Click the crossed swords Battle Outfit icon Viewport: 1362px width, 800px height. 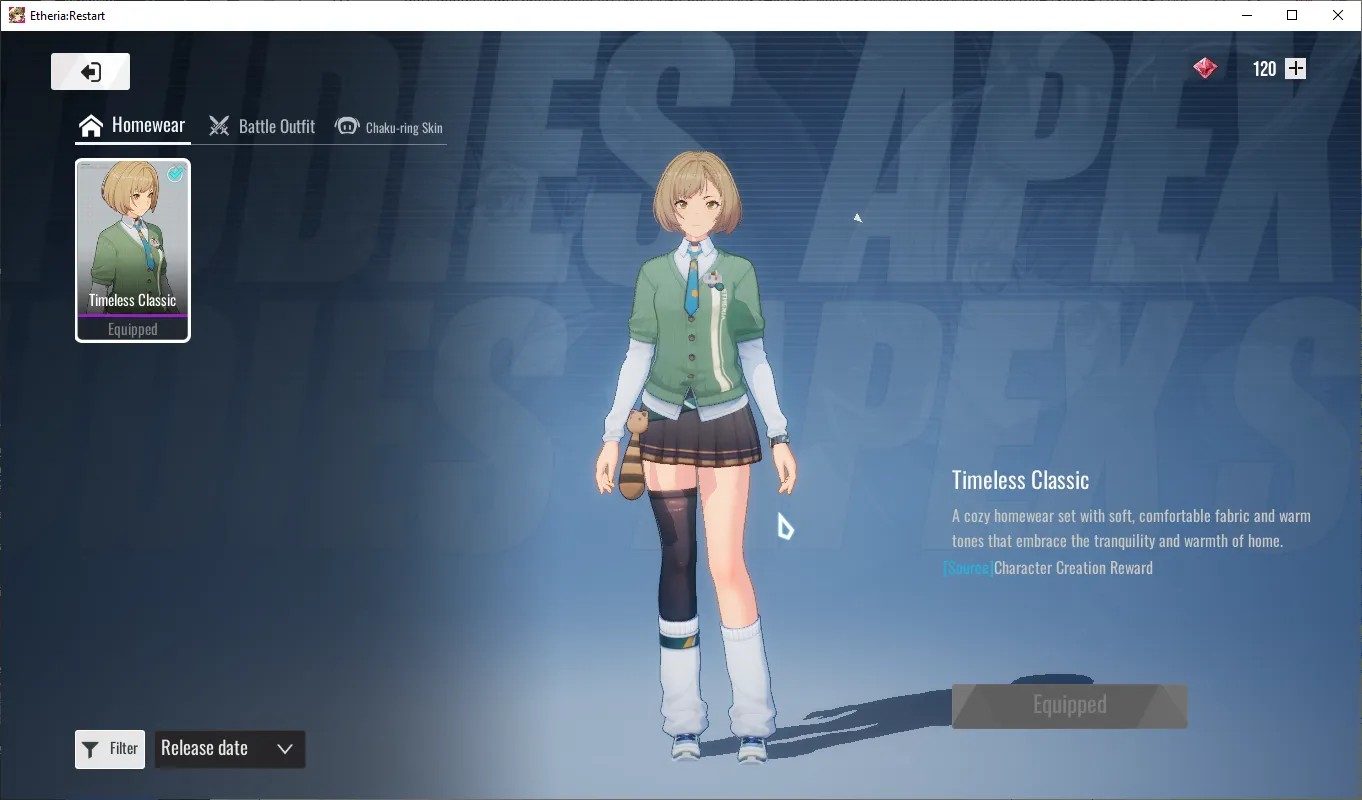tap(219, 126)
